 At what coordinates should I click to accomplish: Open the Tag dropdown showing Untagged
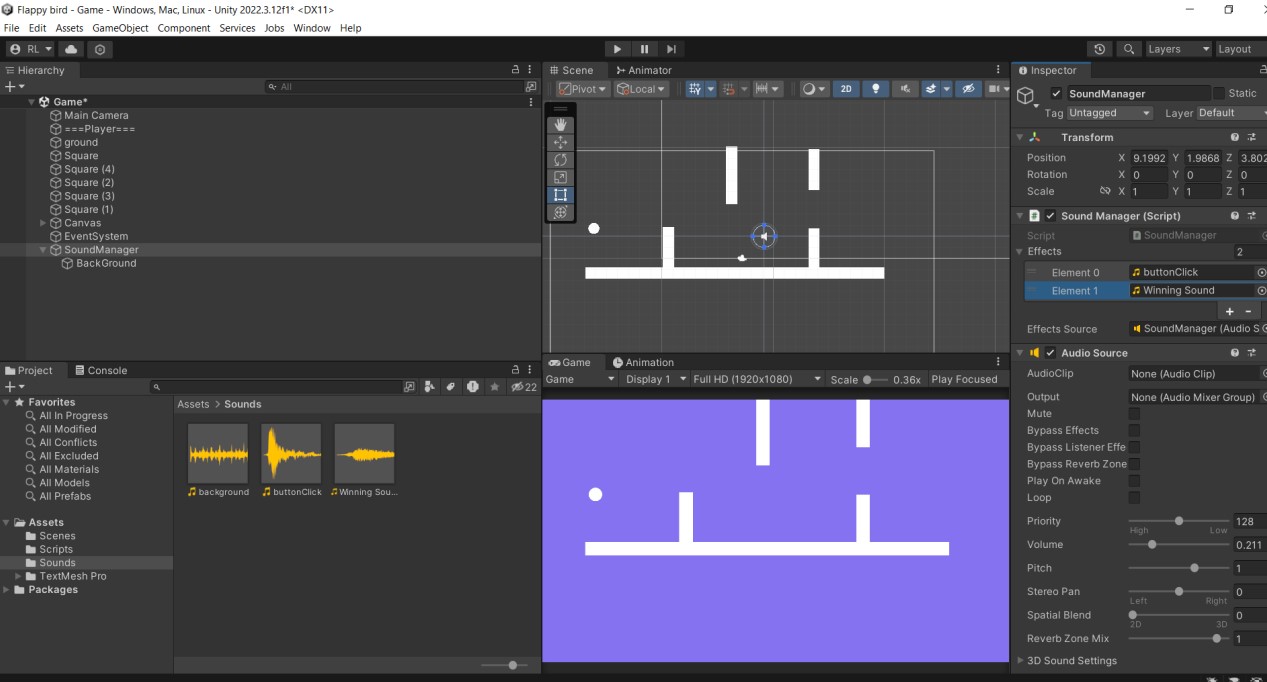point(1110,113)
